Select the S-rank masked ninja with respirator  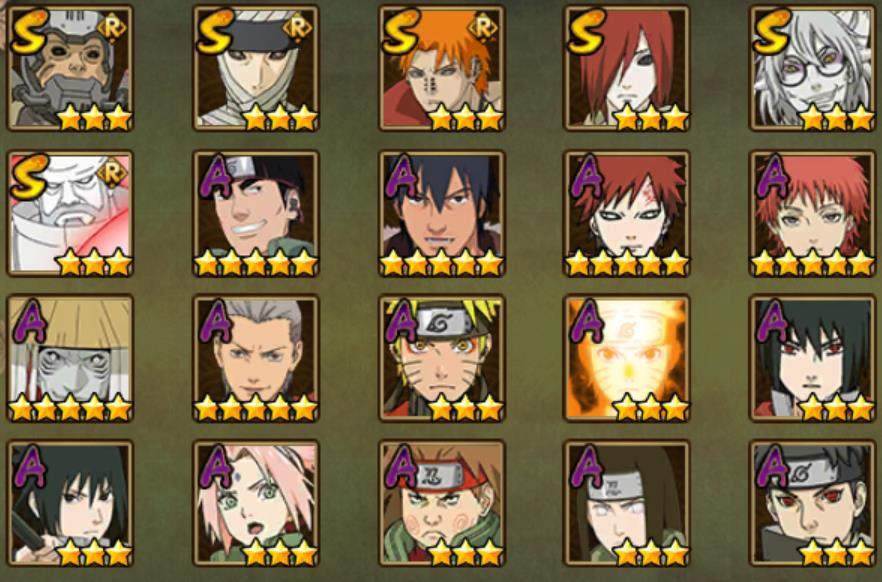(x=70, y=68)
